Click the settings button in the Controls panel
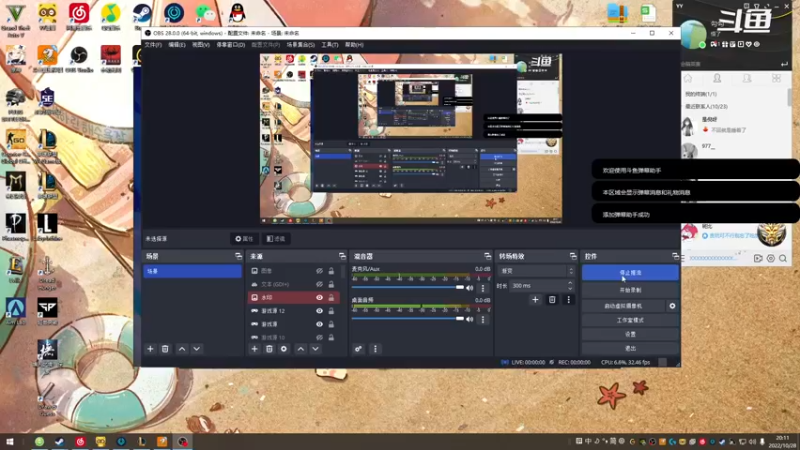 (x=630, y=334)
